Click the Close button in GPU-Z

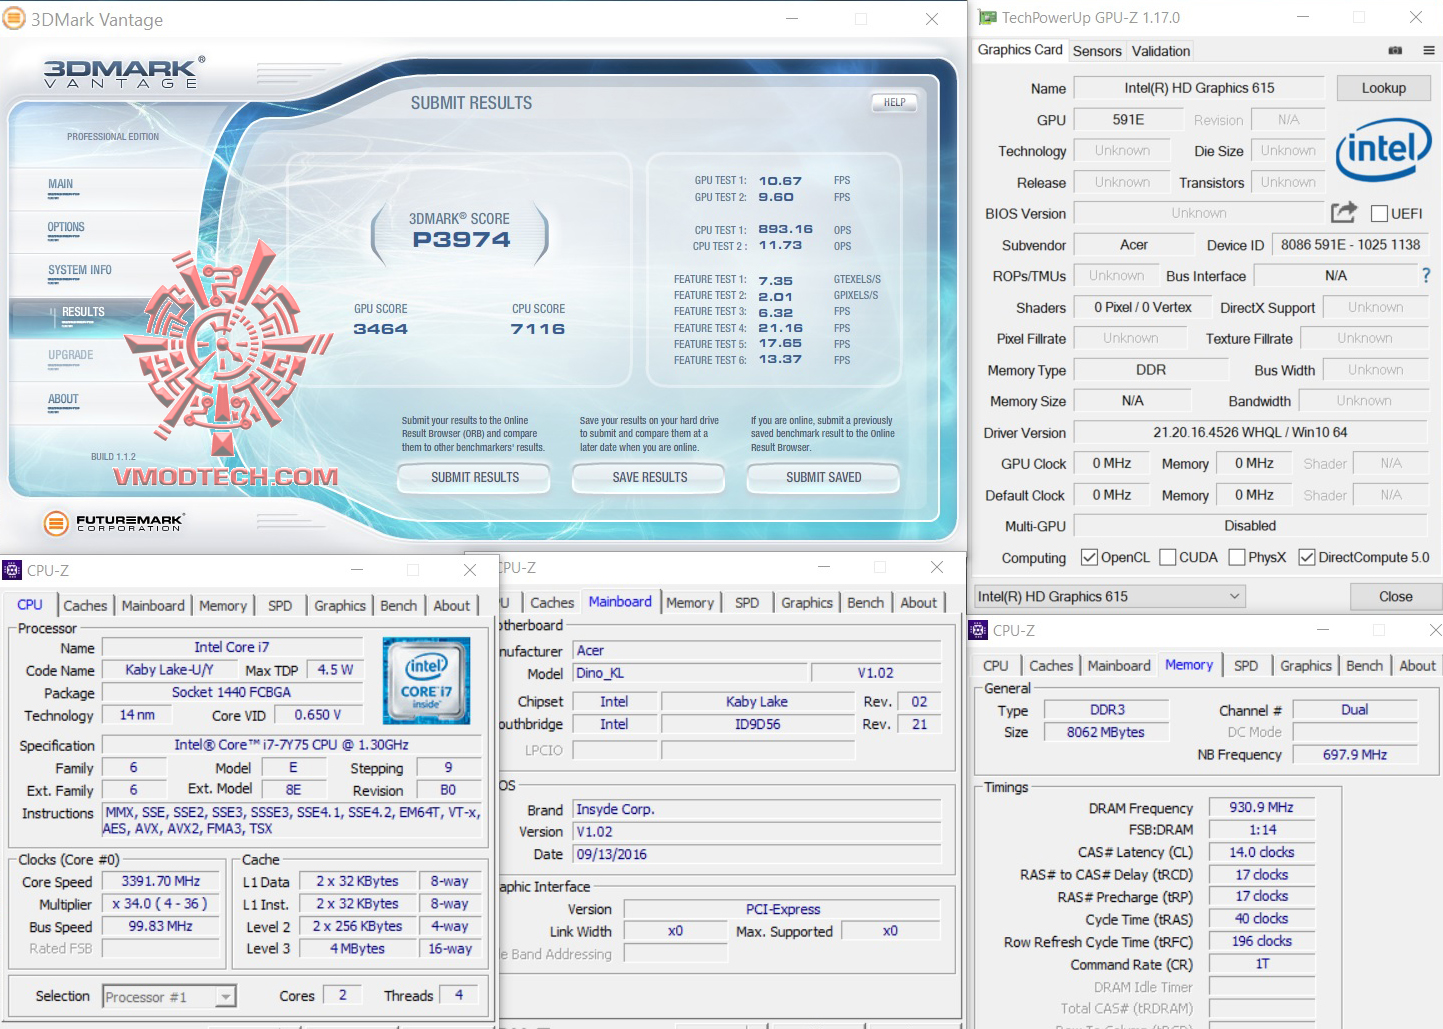point(1395,596)
